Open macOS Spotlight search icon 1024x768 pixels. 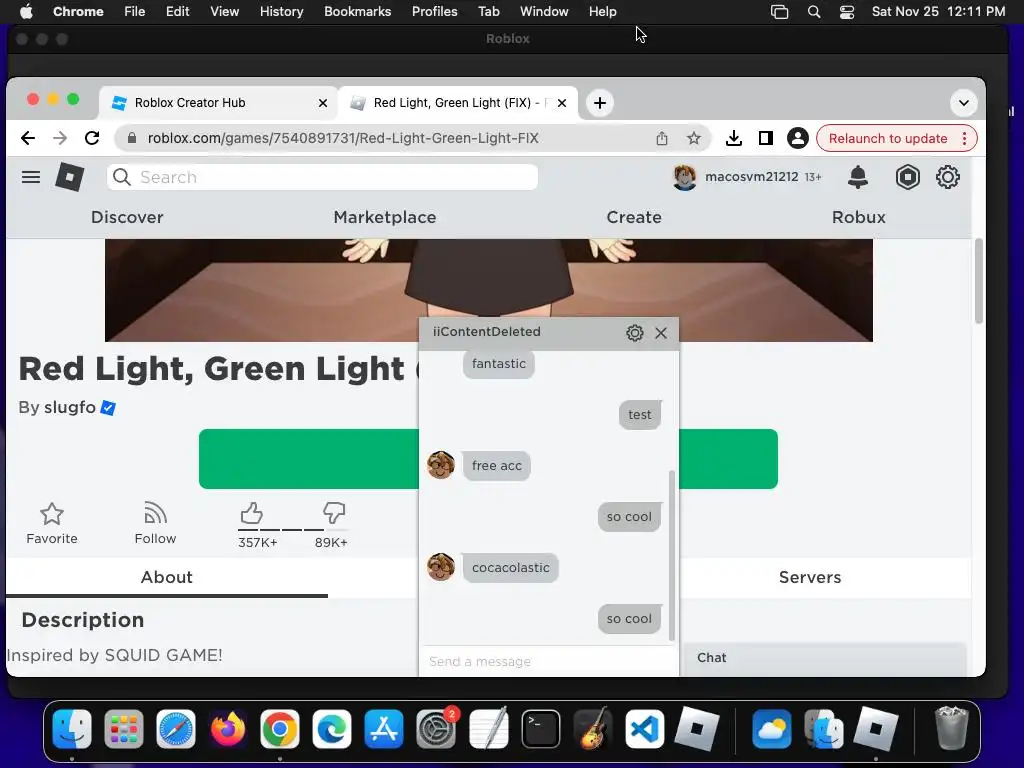point(814,12)
